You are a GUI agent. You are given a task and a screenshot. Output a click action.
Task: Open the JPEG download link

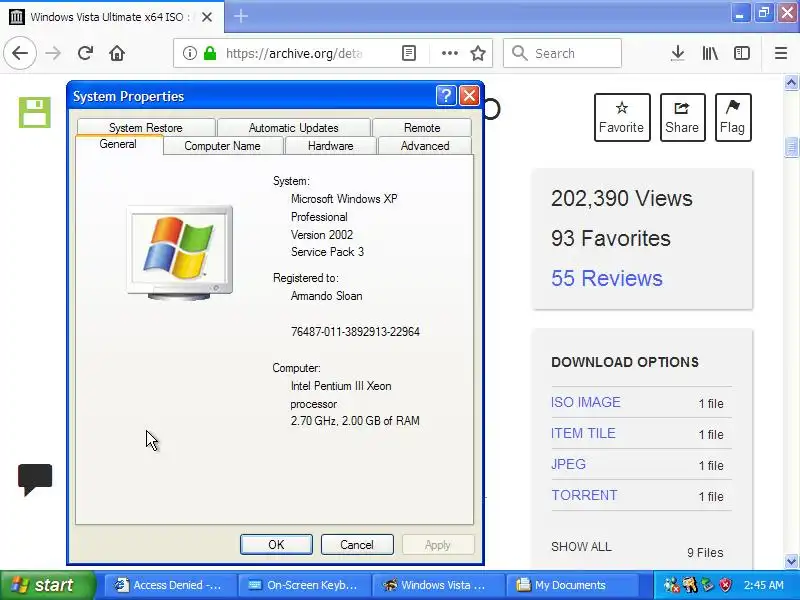click(x=568, y=464)
